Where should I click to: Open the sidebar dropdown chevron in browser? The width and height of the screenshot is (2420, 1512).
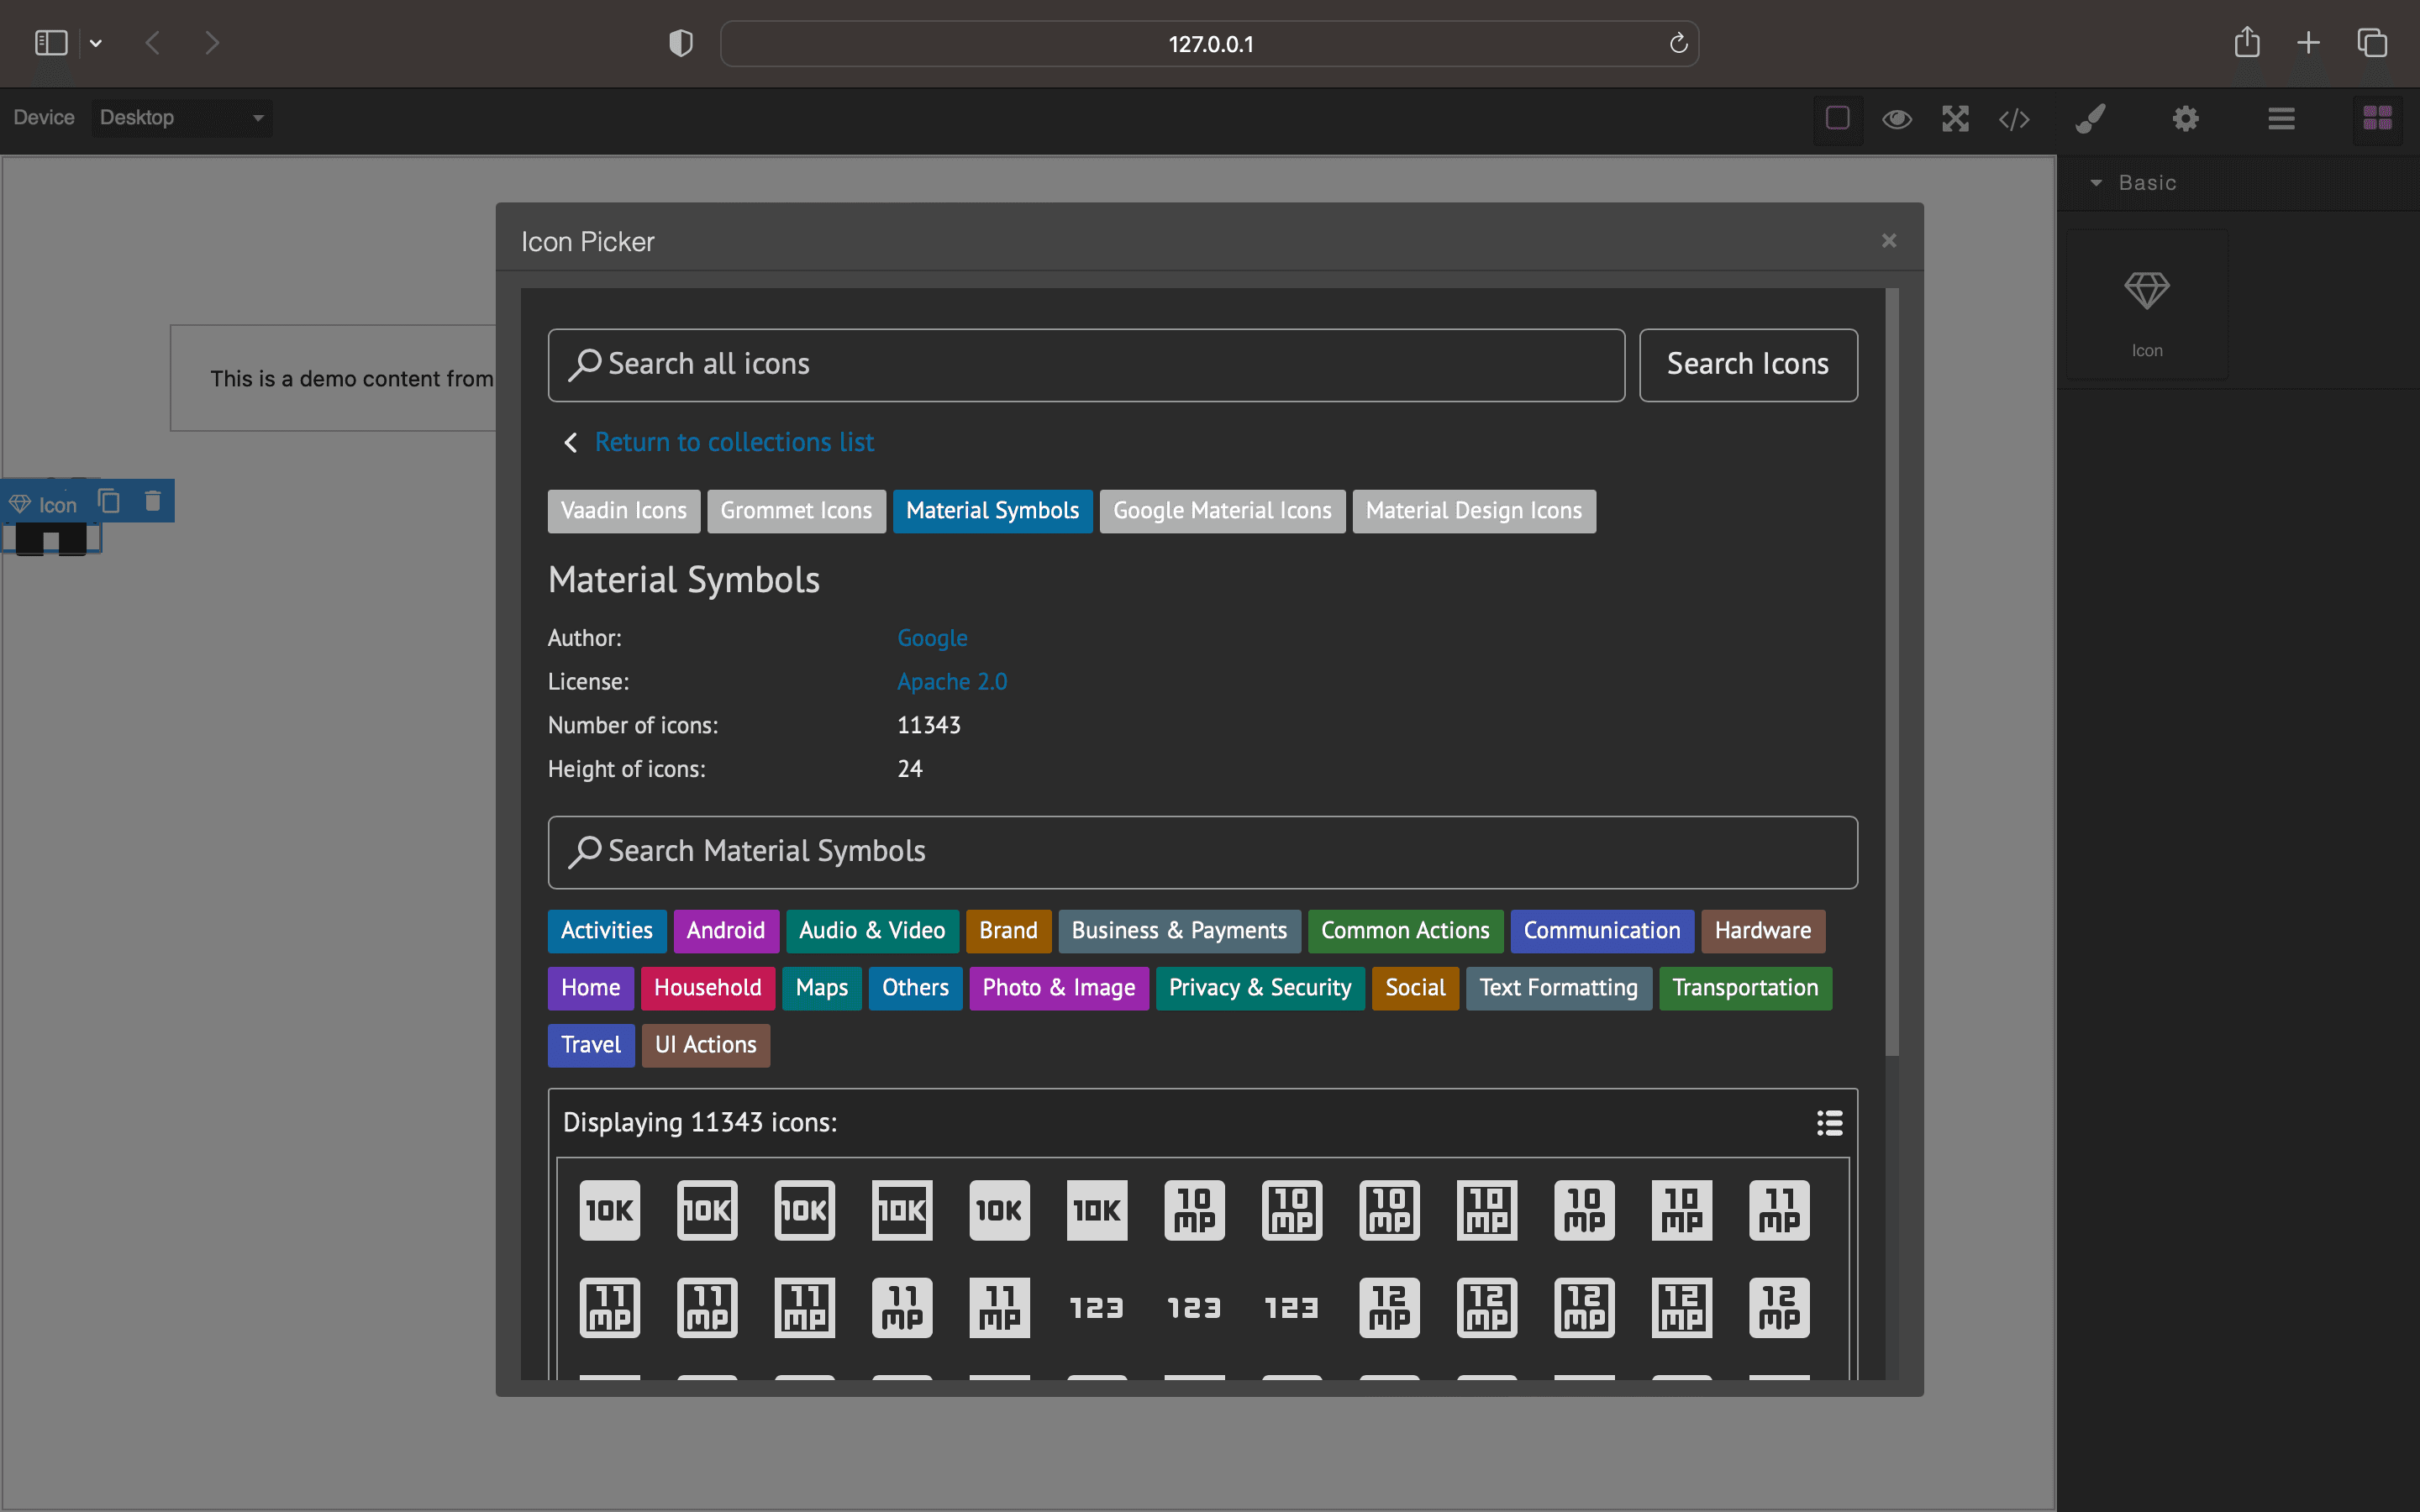tap(96, 43)
